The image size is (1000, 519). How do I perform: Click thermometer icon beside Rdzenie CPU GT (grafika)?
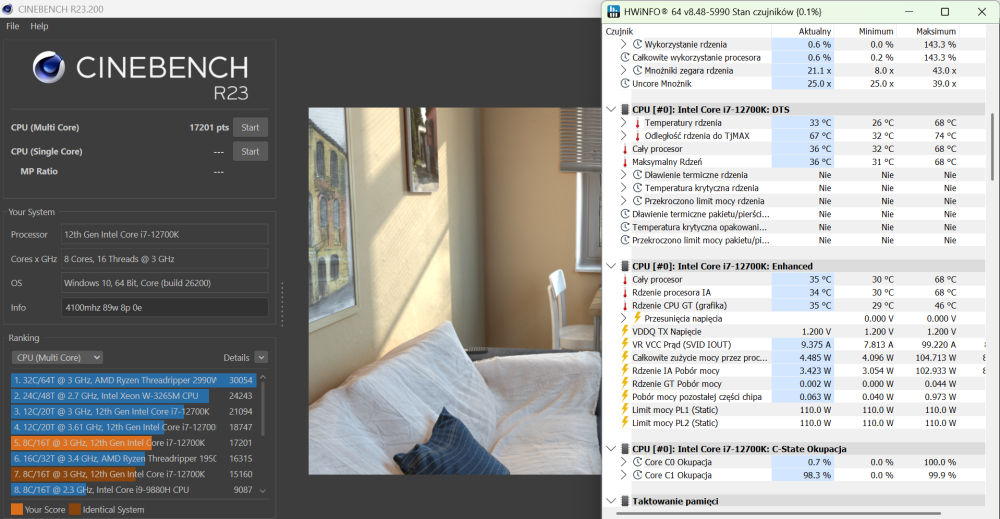pos(625,305)
